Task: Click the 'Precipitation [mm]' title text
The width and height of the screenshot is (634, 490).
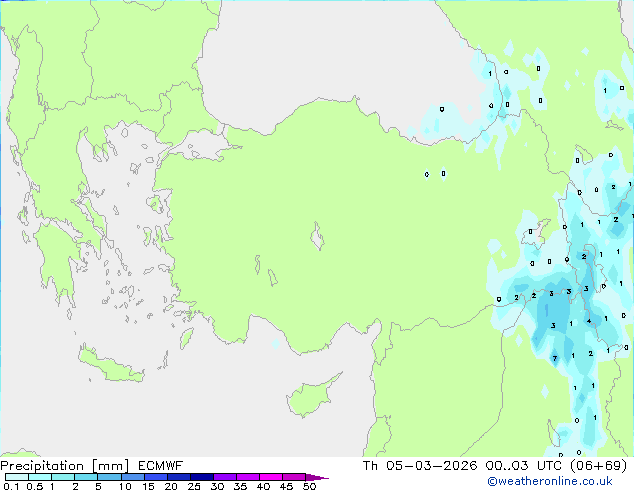Action: [64, 466]
